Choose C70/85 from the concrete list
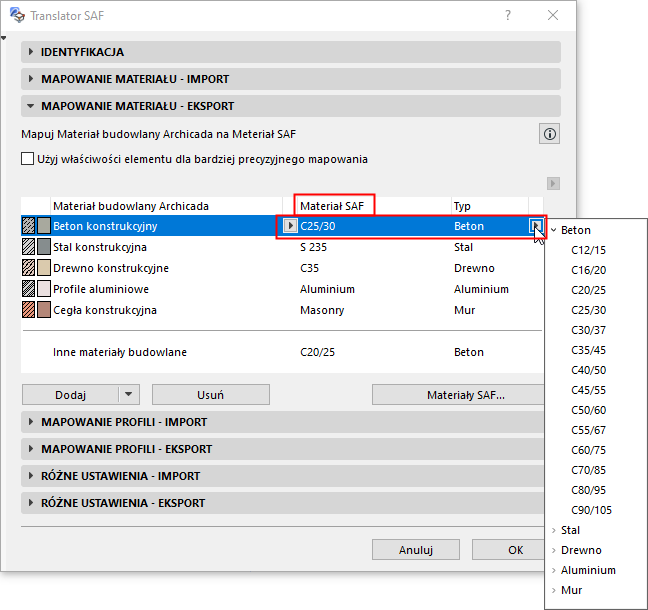648x610 pixels. (588, 470)
